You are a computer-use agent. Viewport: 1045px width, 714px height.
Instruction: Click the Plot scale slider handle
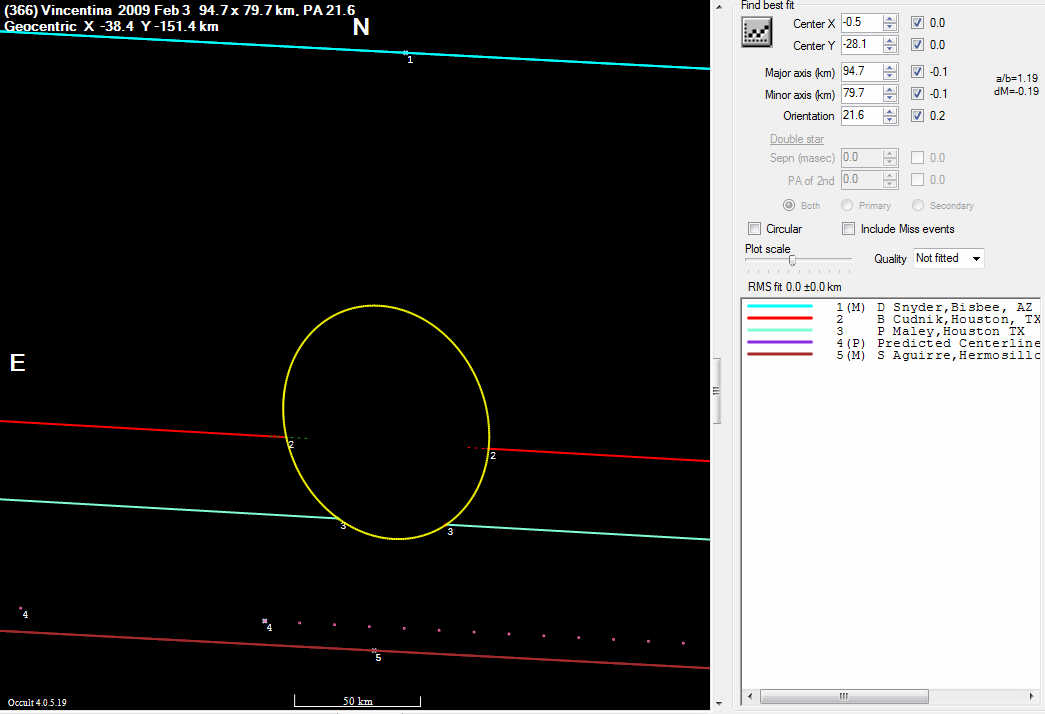(x=792, y=260)
